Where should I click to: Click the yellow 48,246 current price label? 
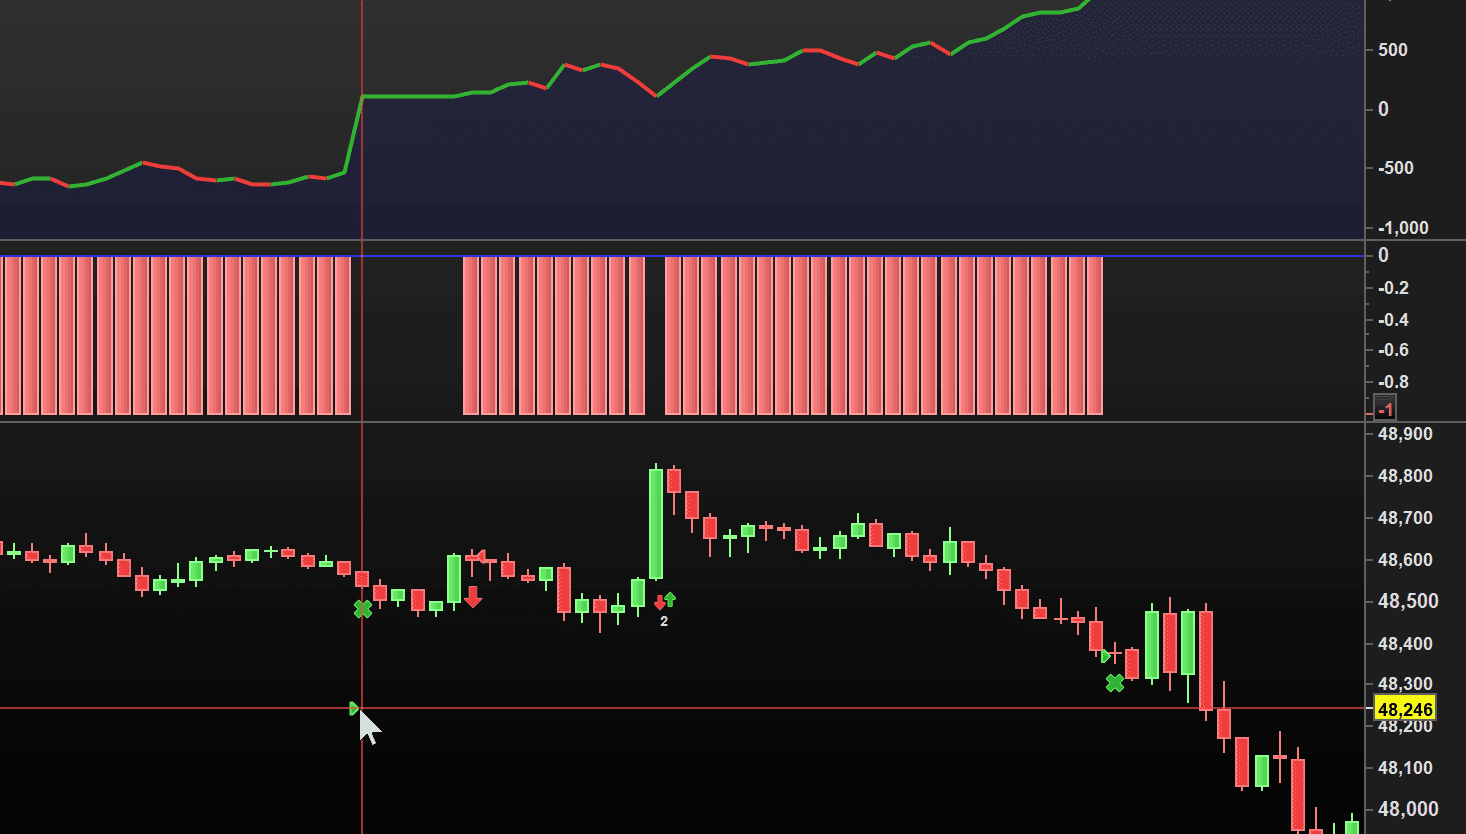point(1405,709)
